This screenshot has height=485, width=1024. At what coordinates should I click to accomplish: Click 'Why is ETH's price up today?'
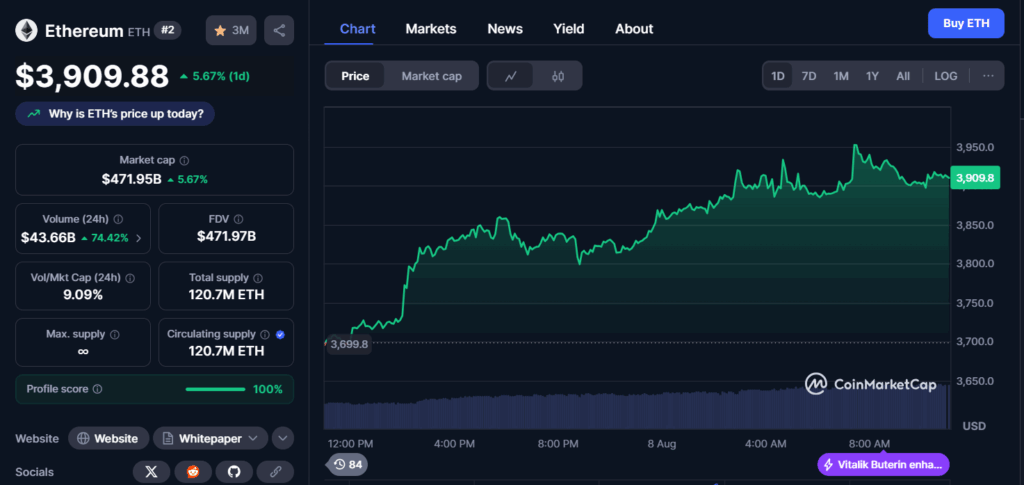pyautogui.click(x=115, y=114)
